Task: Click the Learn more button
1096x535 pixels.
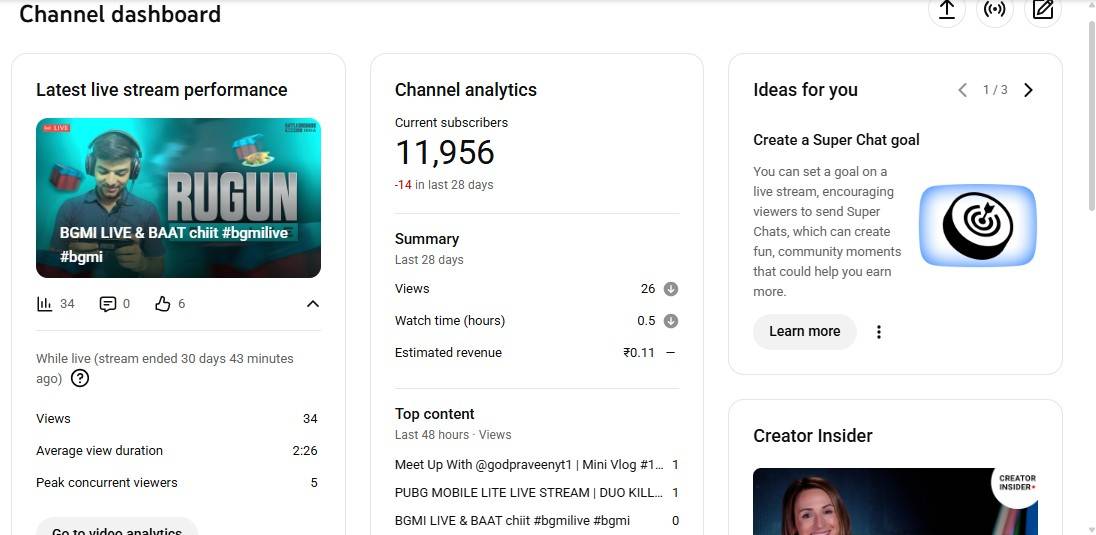Action: tap(804, 332)
